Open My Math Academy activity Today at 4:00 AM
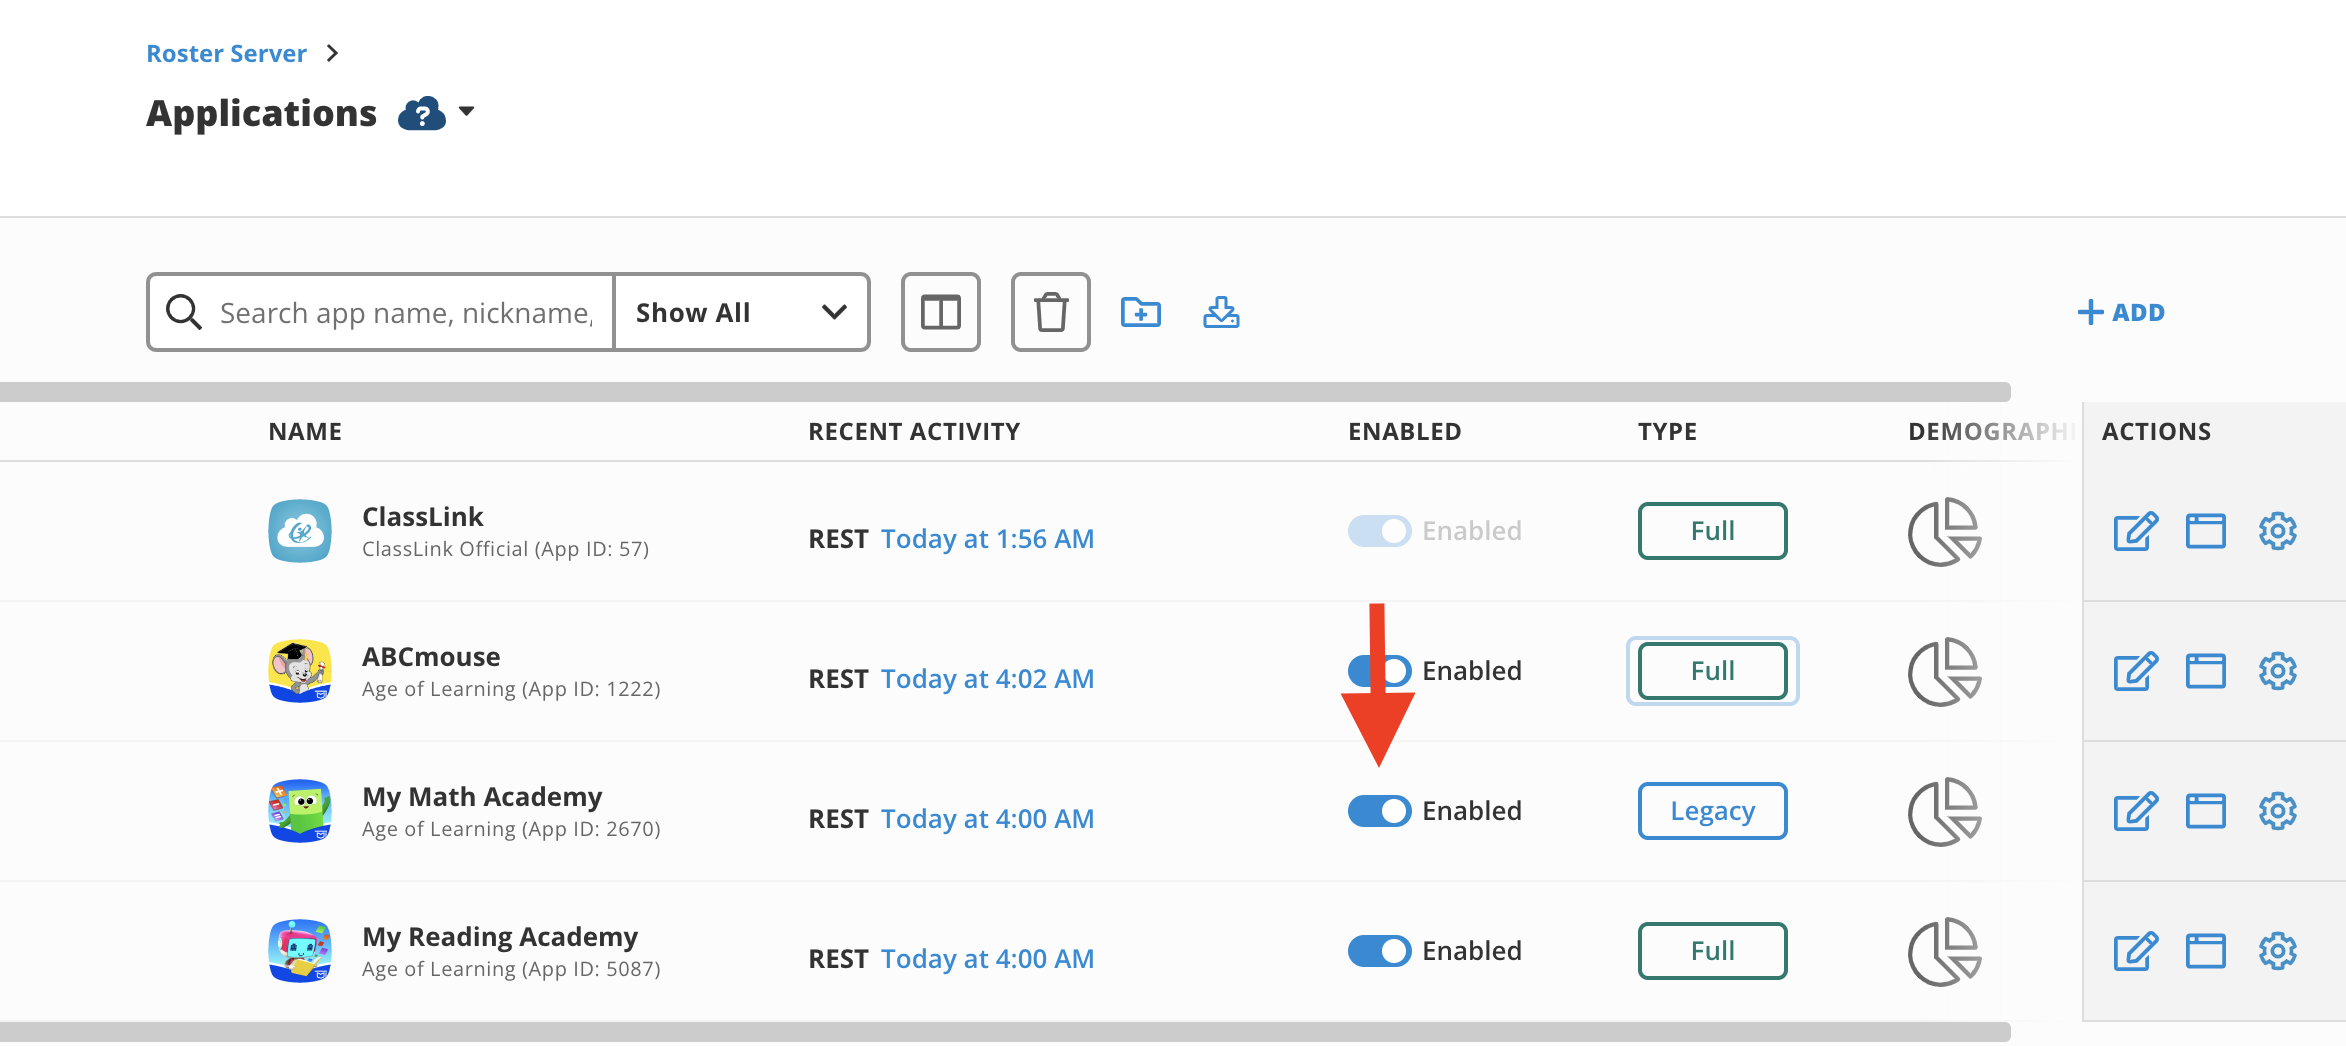Screen dimensions: 2346x1046 tap(987, 819)
